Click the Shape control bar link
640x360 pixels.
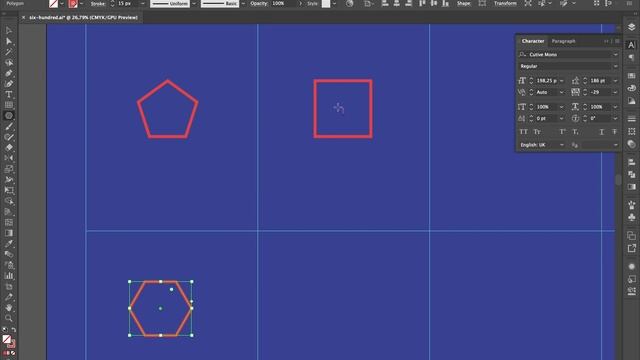pos(463,3)
